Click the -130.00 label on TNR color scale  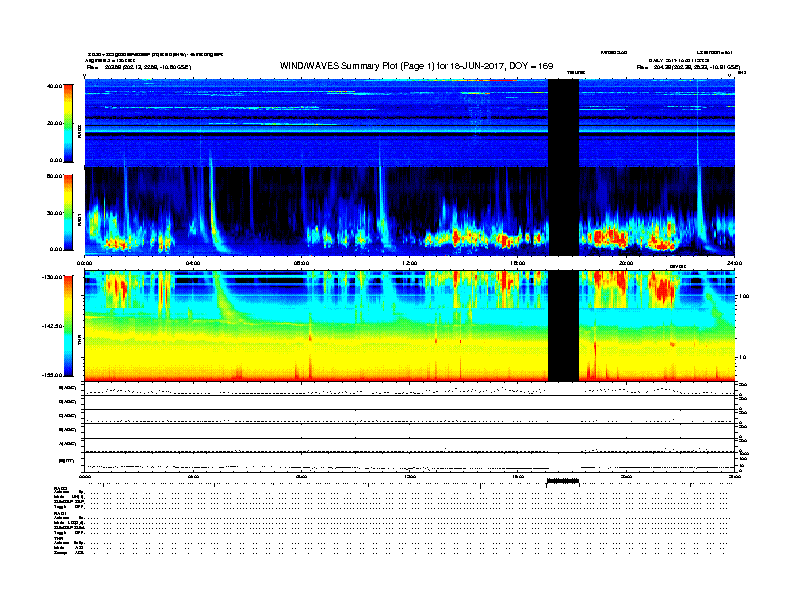pos(52,277)
